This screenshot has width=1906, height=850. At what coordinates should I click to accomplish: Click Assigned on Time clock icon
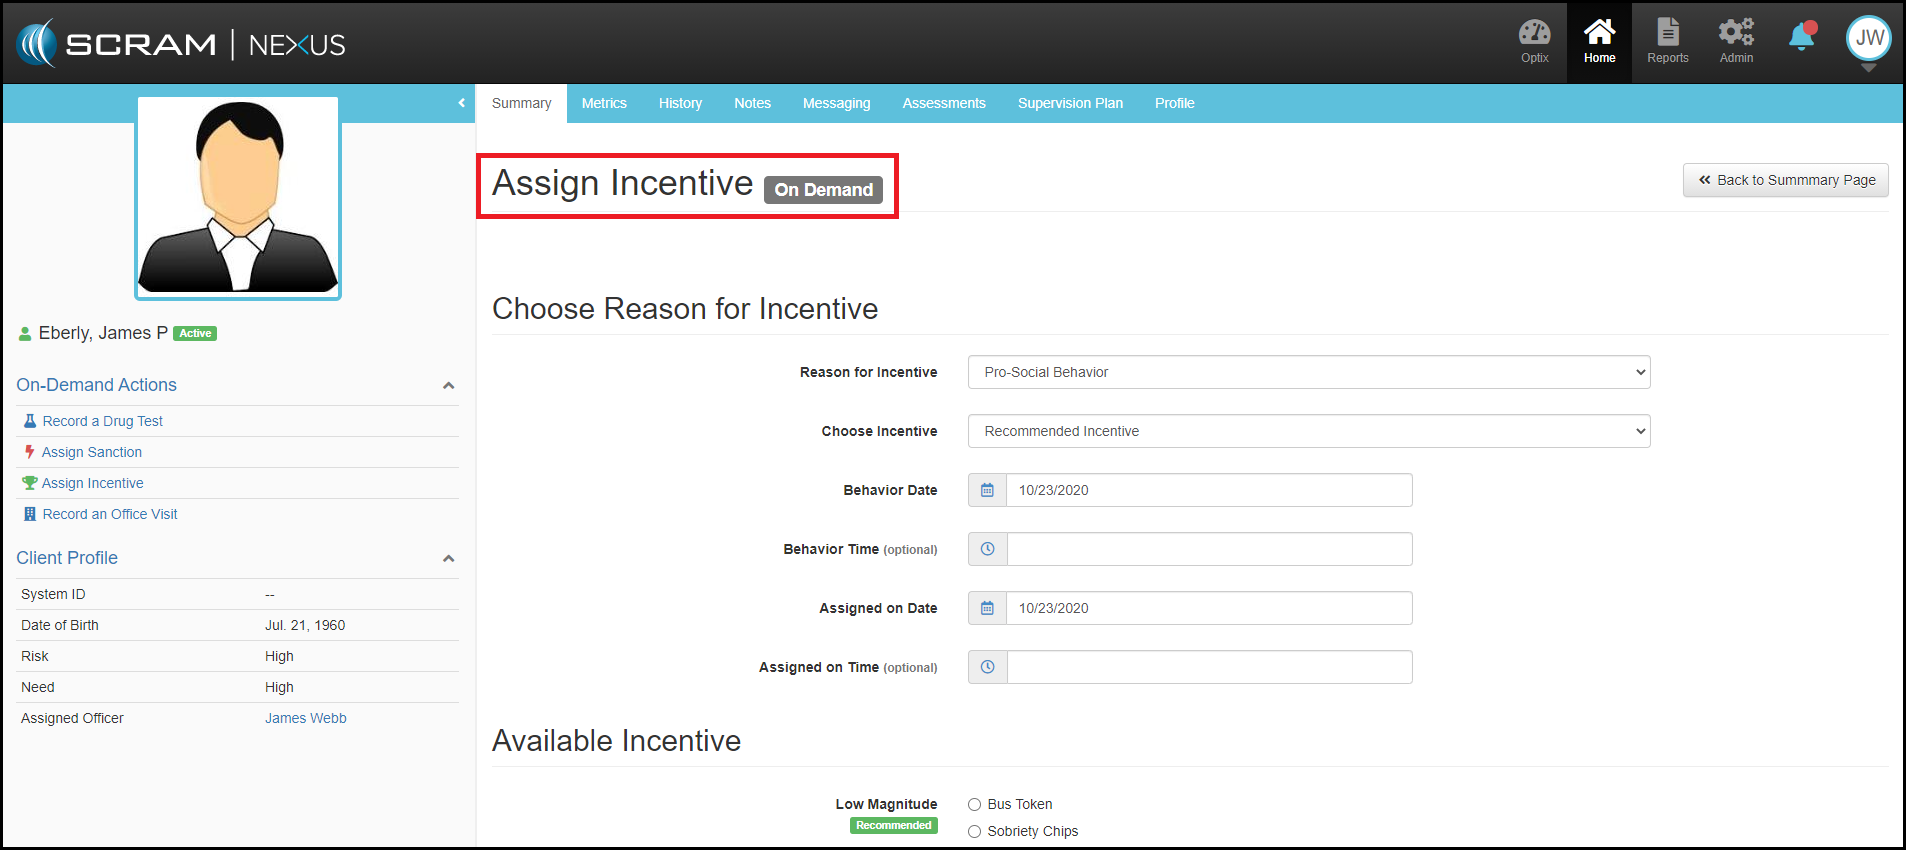[x=987, y=667]
